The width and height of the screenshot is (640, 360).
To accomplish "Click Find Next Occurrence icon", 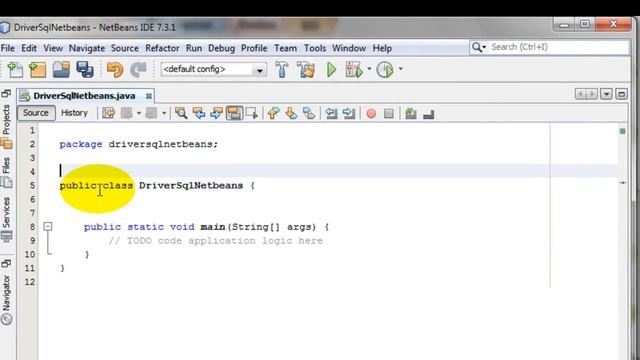I will (x=216, y=113).
